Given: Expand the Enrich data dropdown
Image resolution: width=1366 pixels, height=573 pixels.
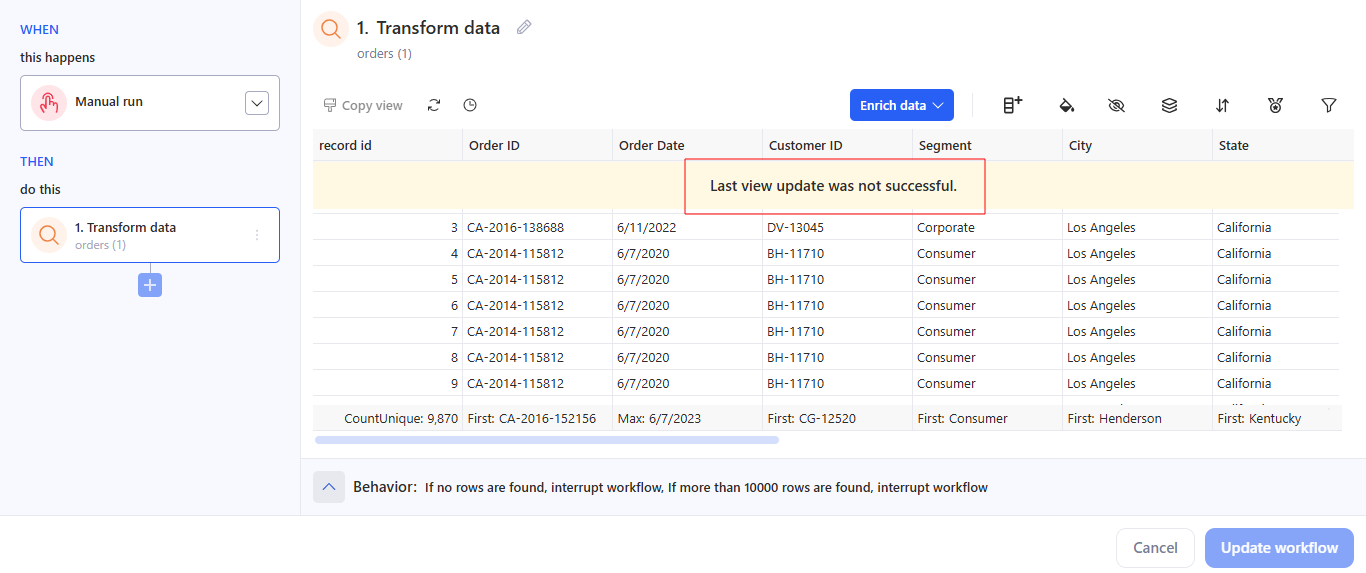Looking at the screenshot, I should [901, 105].
